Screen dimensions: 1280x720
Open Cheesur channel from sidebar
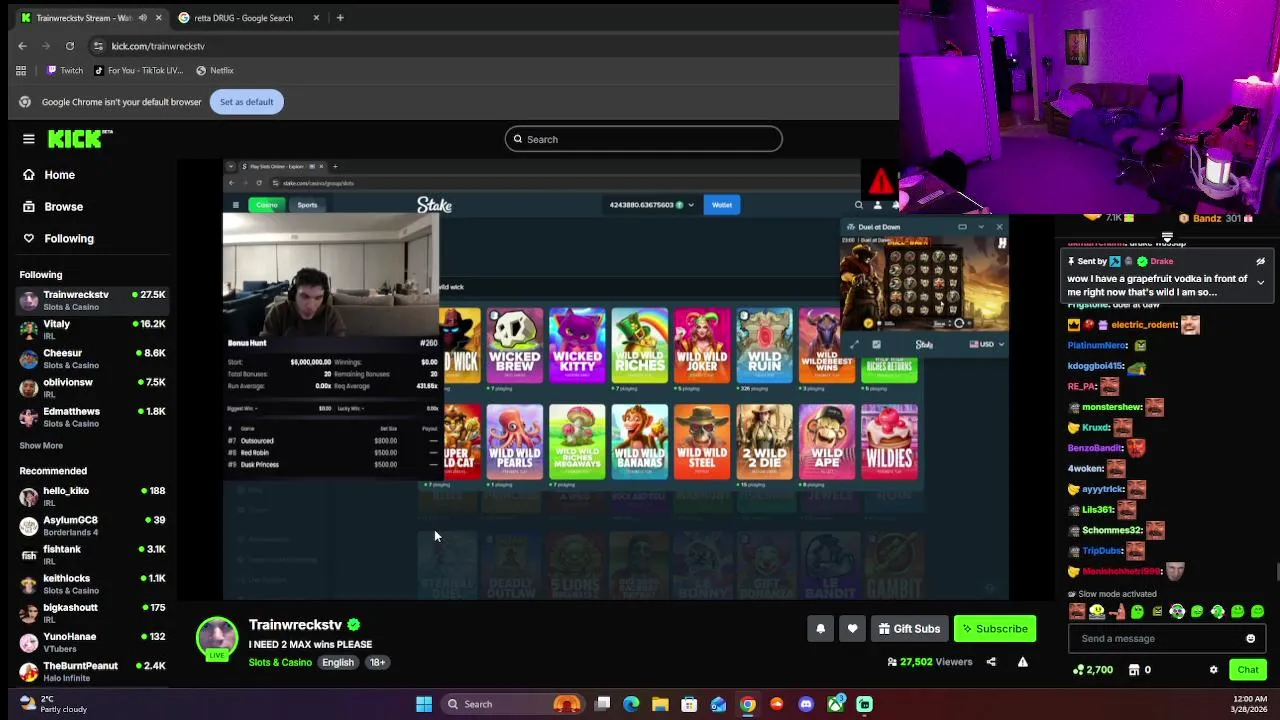(x=92, y=358)
